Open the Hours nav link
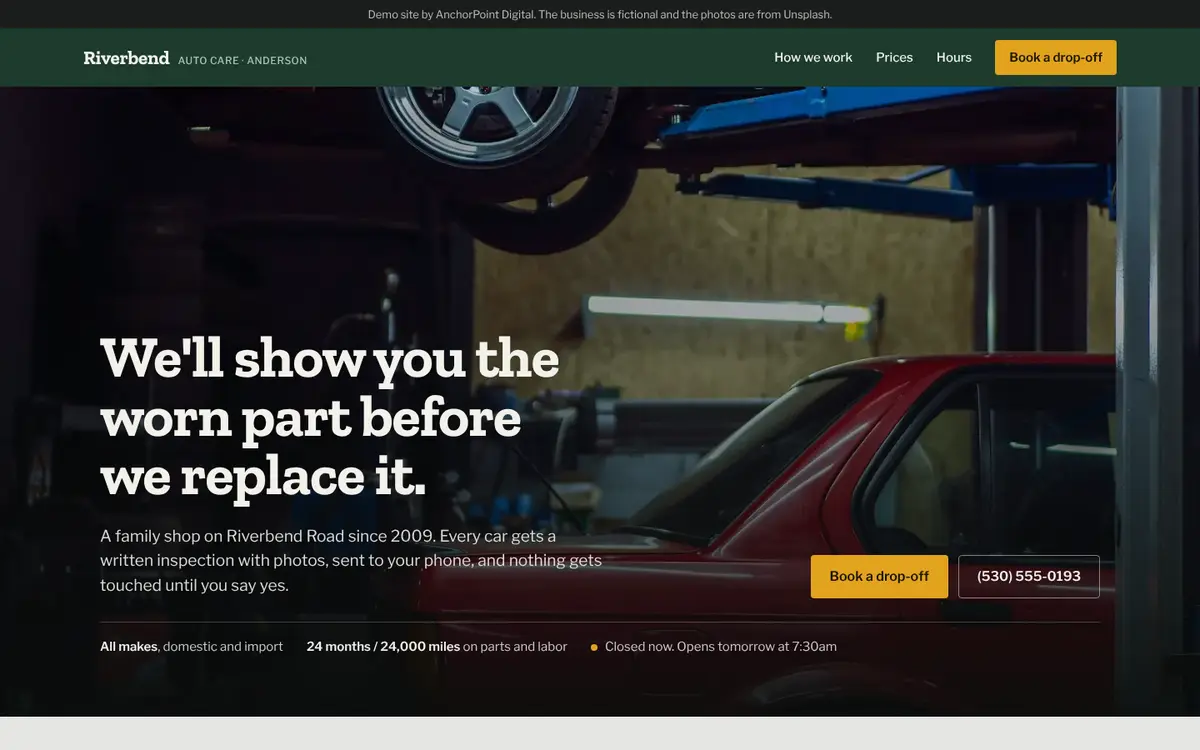The height and width of the screenshot is (750, 1200). pos(954,57)
